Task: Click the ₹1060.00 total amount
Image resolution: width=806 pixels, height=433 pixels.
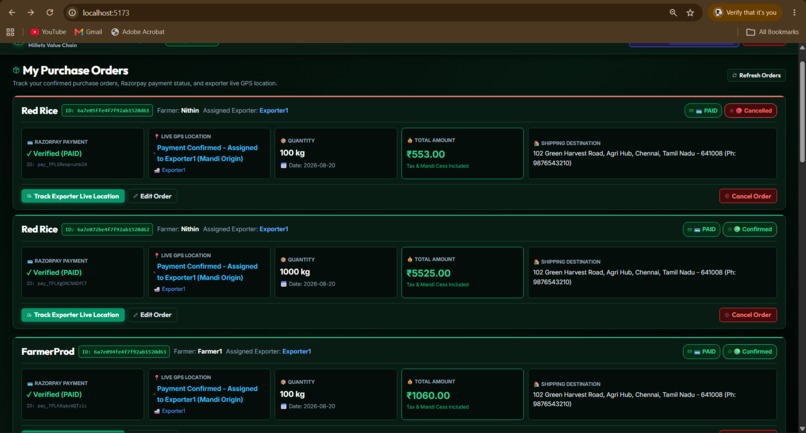Action: [428, 395]
